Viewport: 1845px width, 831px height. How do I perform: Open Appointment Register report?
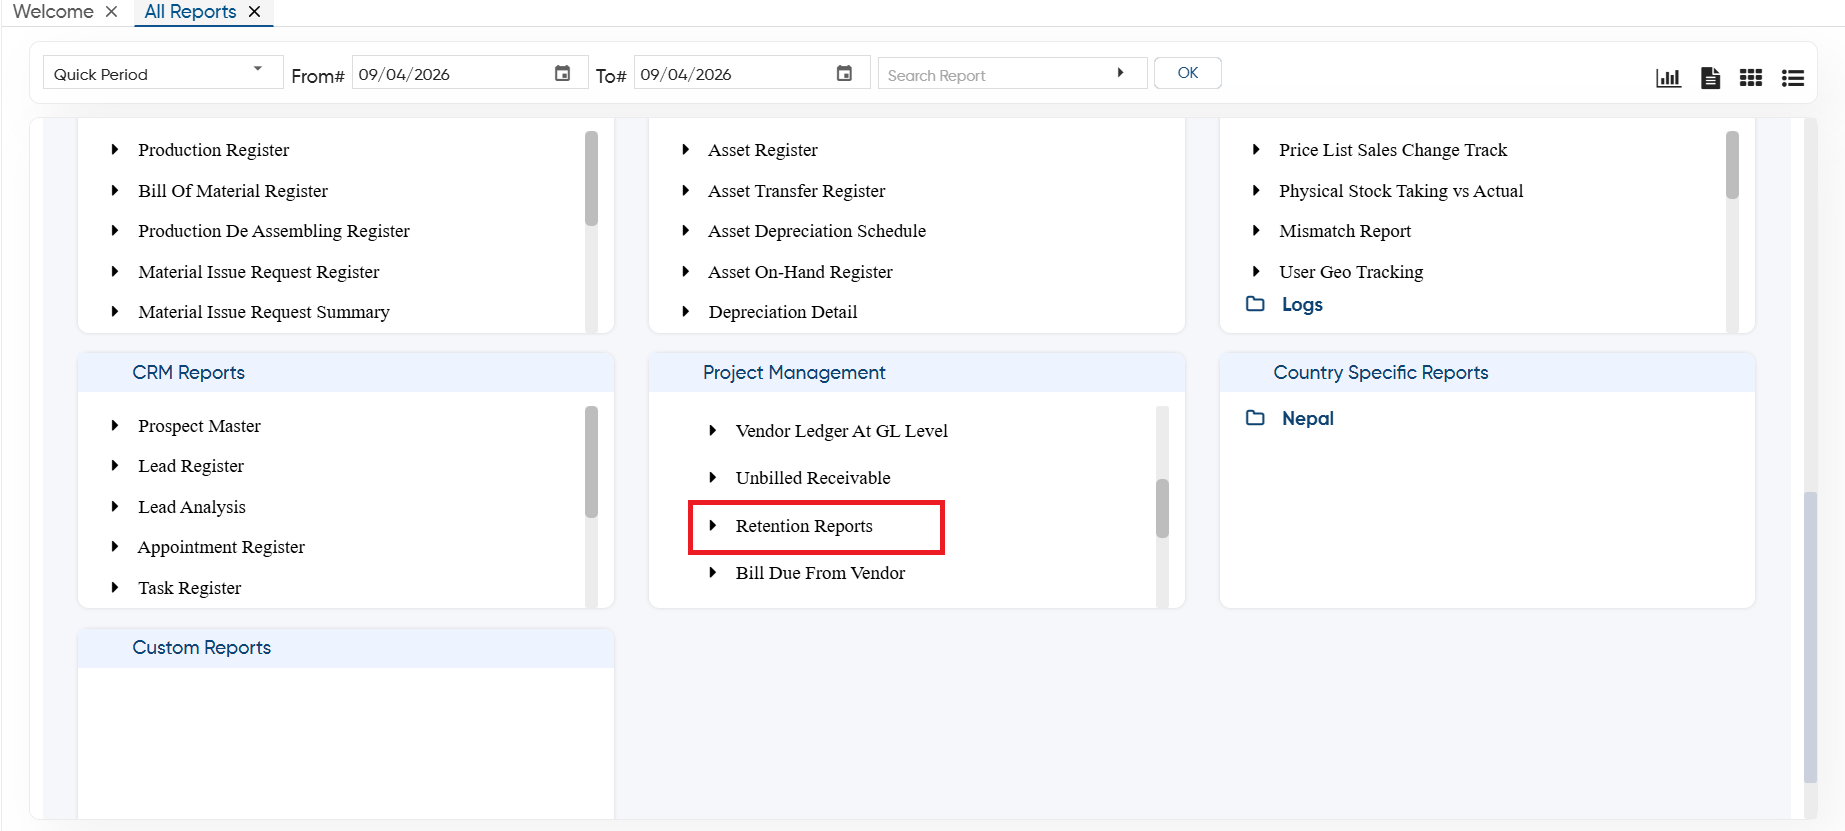[x=221, y=547]
